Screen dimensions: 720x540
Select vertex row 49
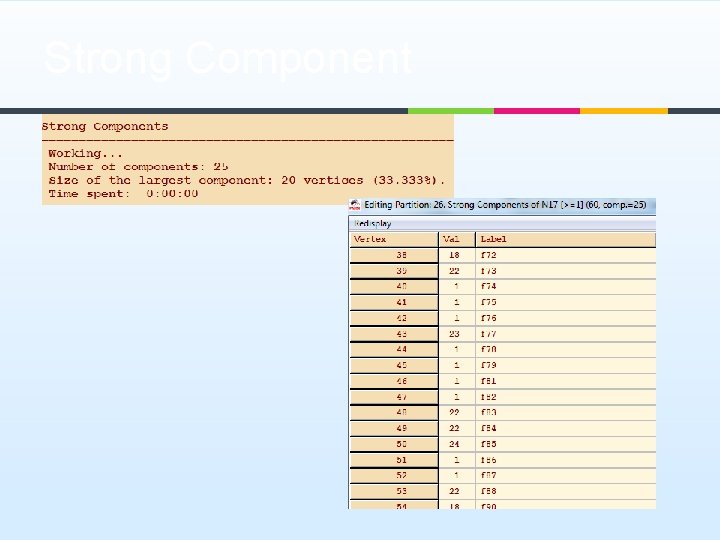tap(394, 428)
